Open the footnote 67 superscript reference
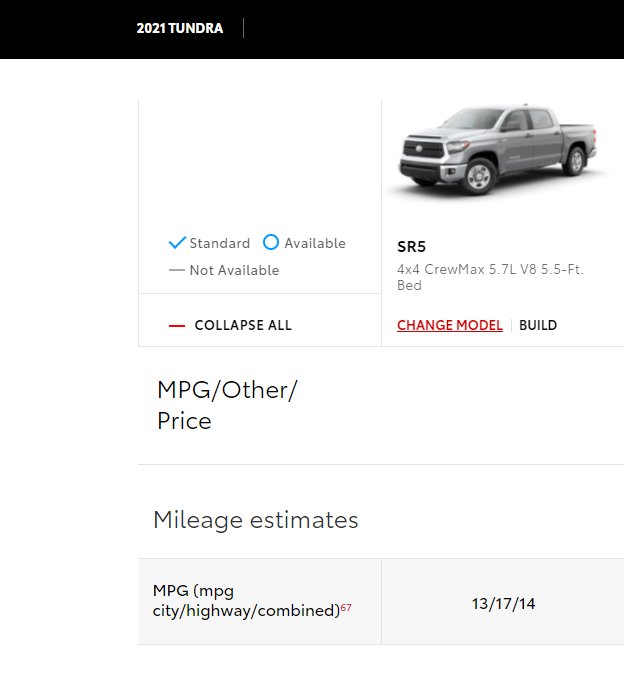Image resolution: width=624 pixels, height=682 pixels. tap(346, 607)
